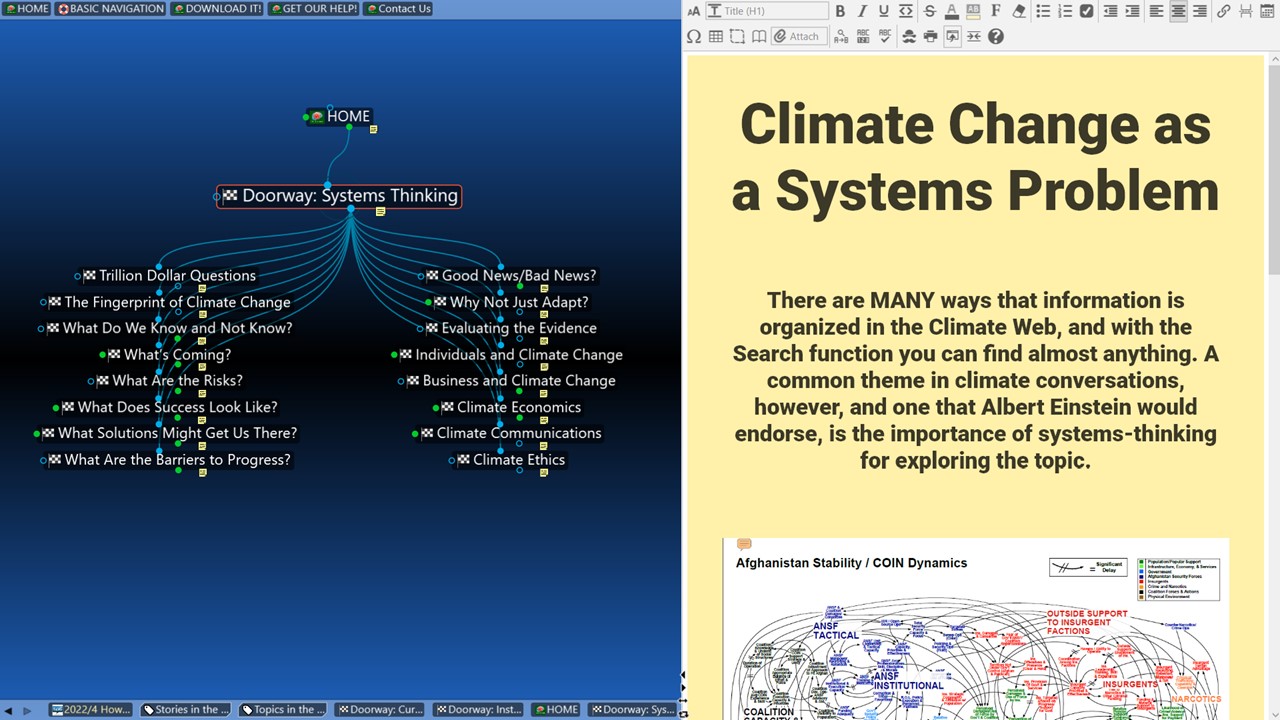The height and width of the screenshot is (720, 1280).
Task: Choose the text highlight color swatch
Action: point(973,11)
